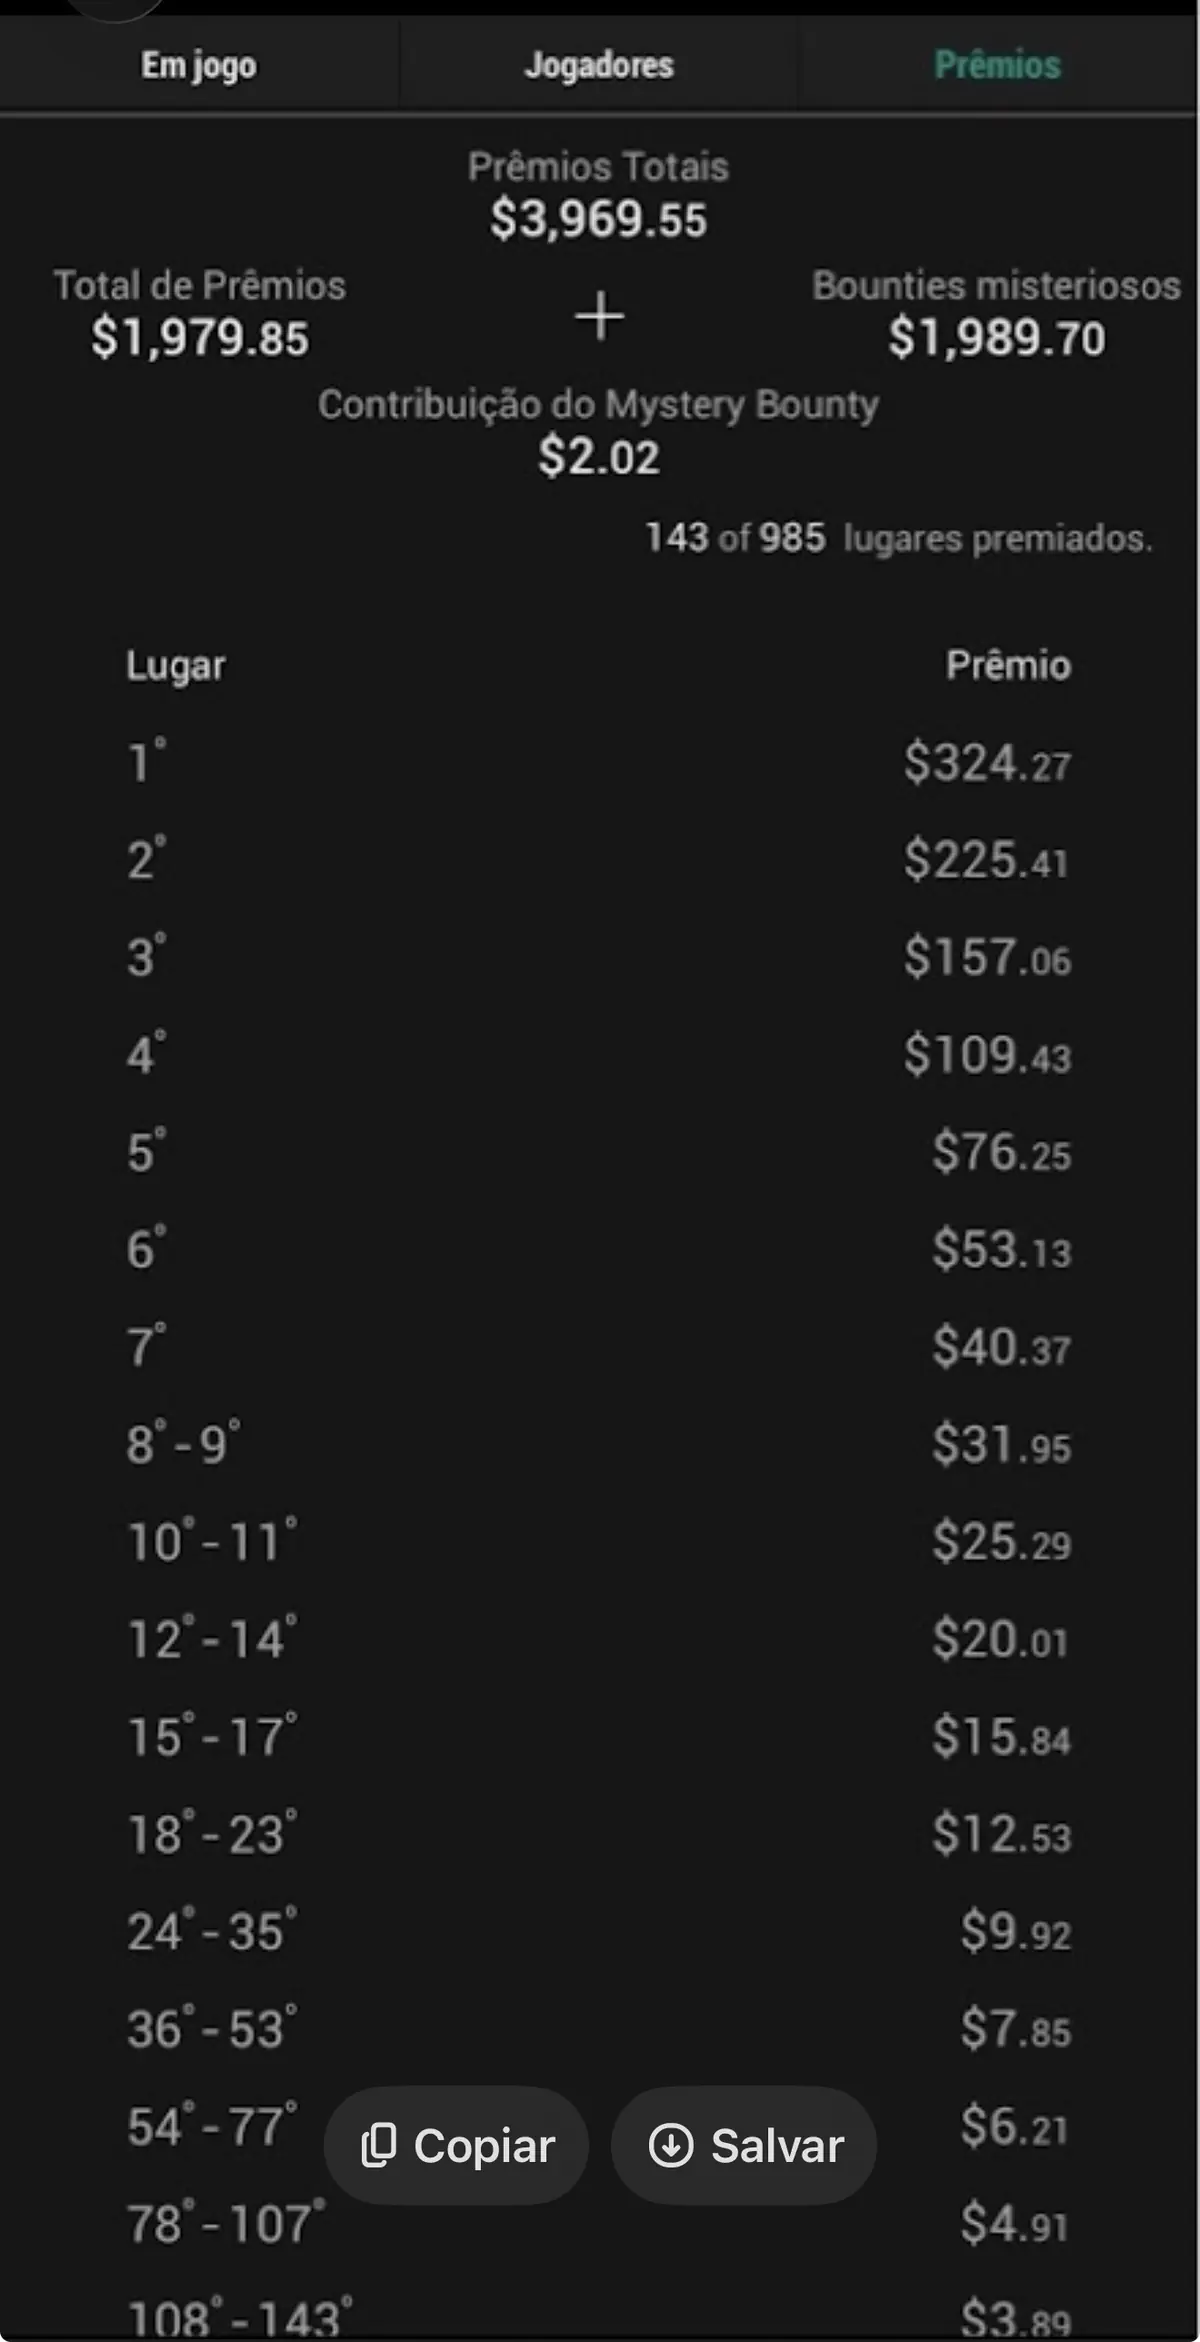1200x2342 pixels.
Task: Tap the Copiar button label
Action: click(x=484, y=2146)
